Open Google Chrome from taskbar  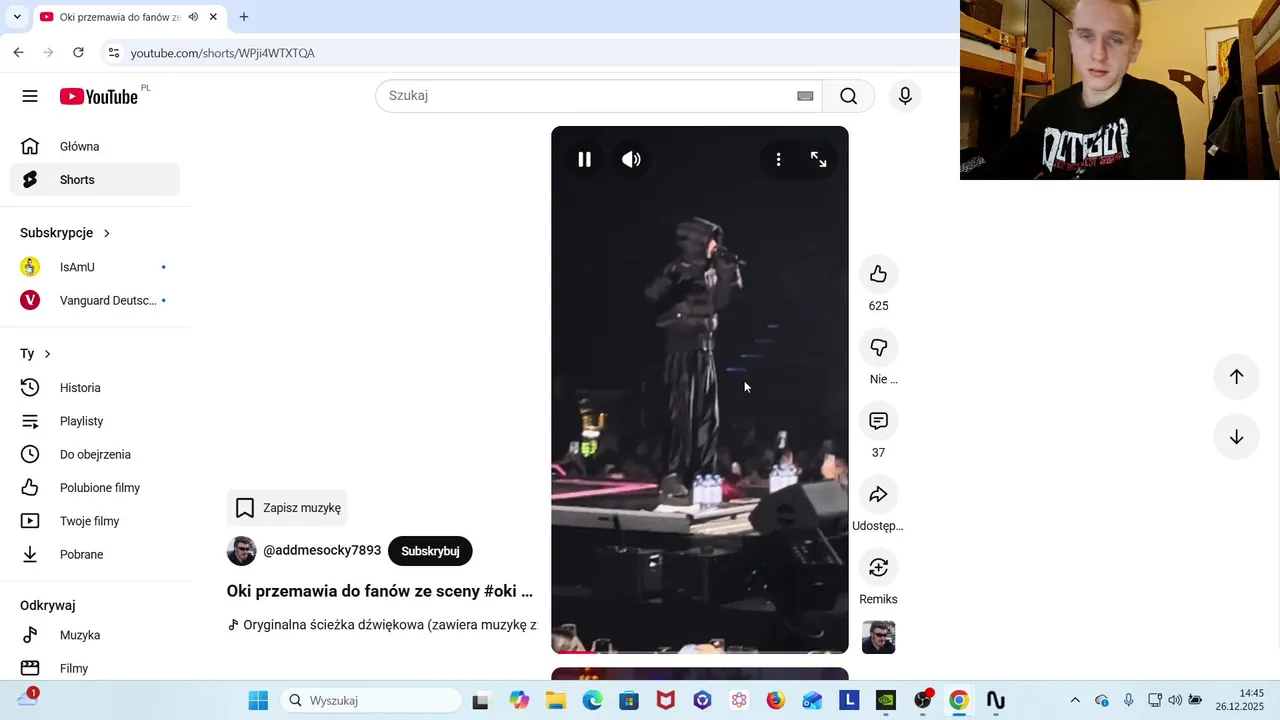[958, 700]
